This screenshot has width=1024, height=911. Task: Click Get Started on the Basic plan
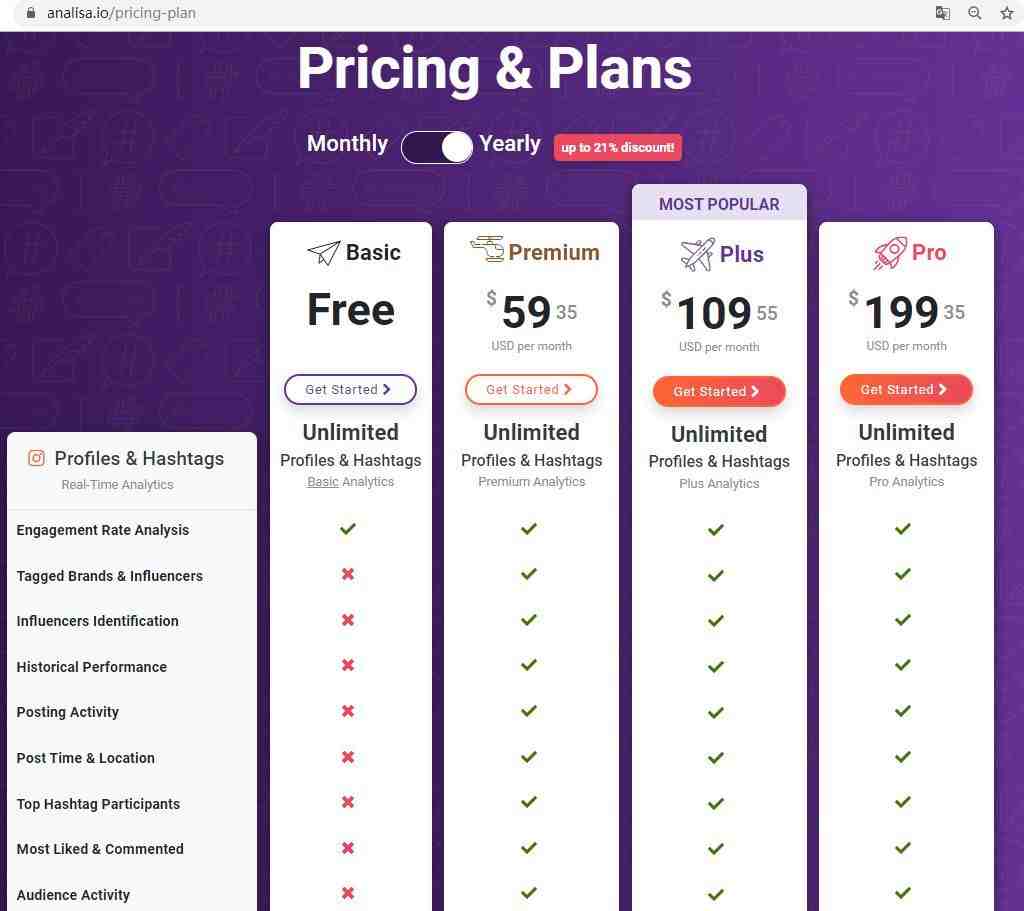pyautogui.click(x=350, y=389)
